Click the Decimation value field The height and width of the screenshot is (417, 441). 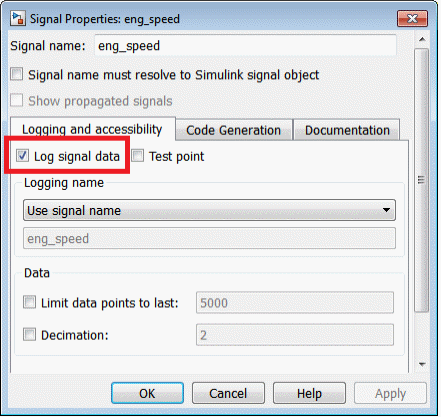[x=295, y=335]
